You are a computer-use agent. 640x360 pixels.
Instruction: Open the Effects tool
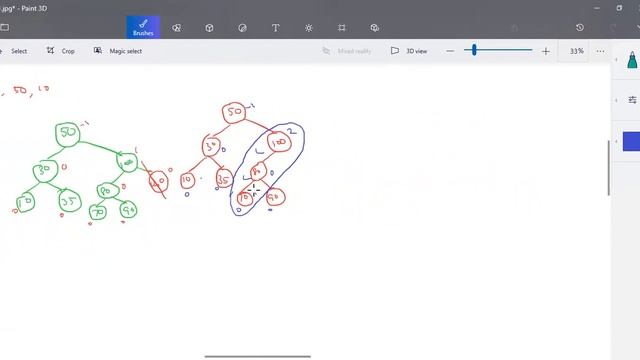[x=309, y=28]
